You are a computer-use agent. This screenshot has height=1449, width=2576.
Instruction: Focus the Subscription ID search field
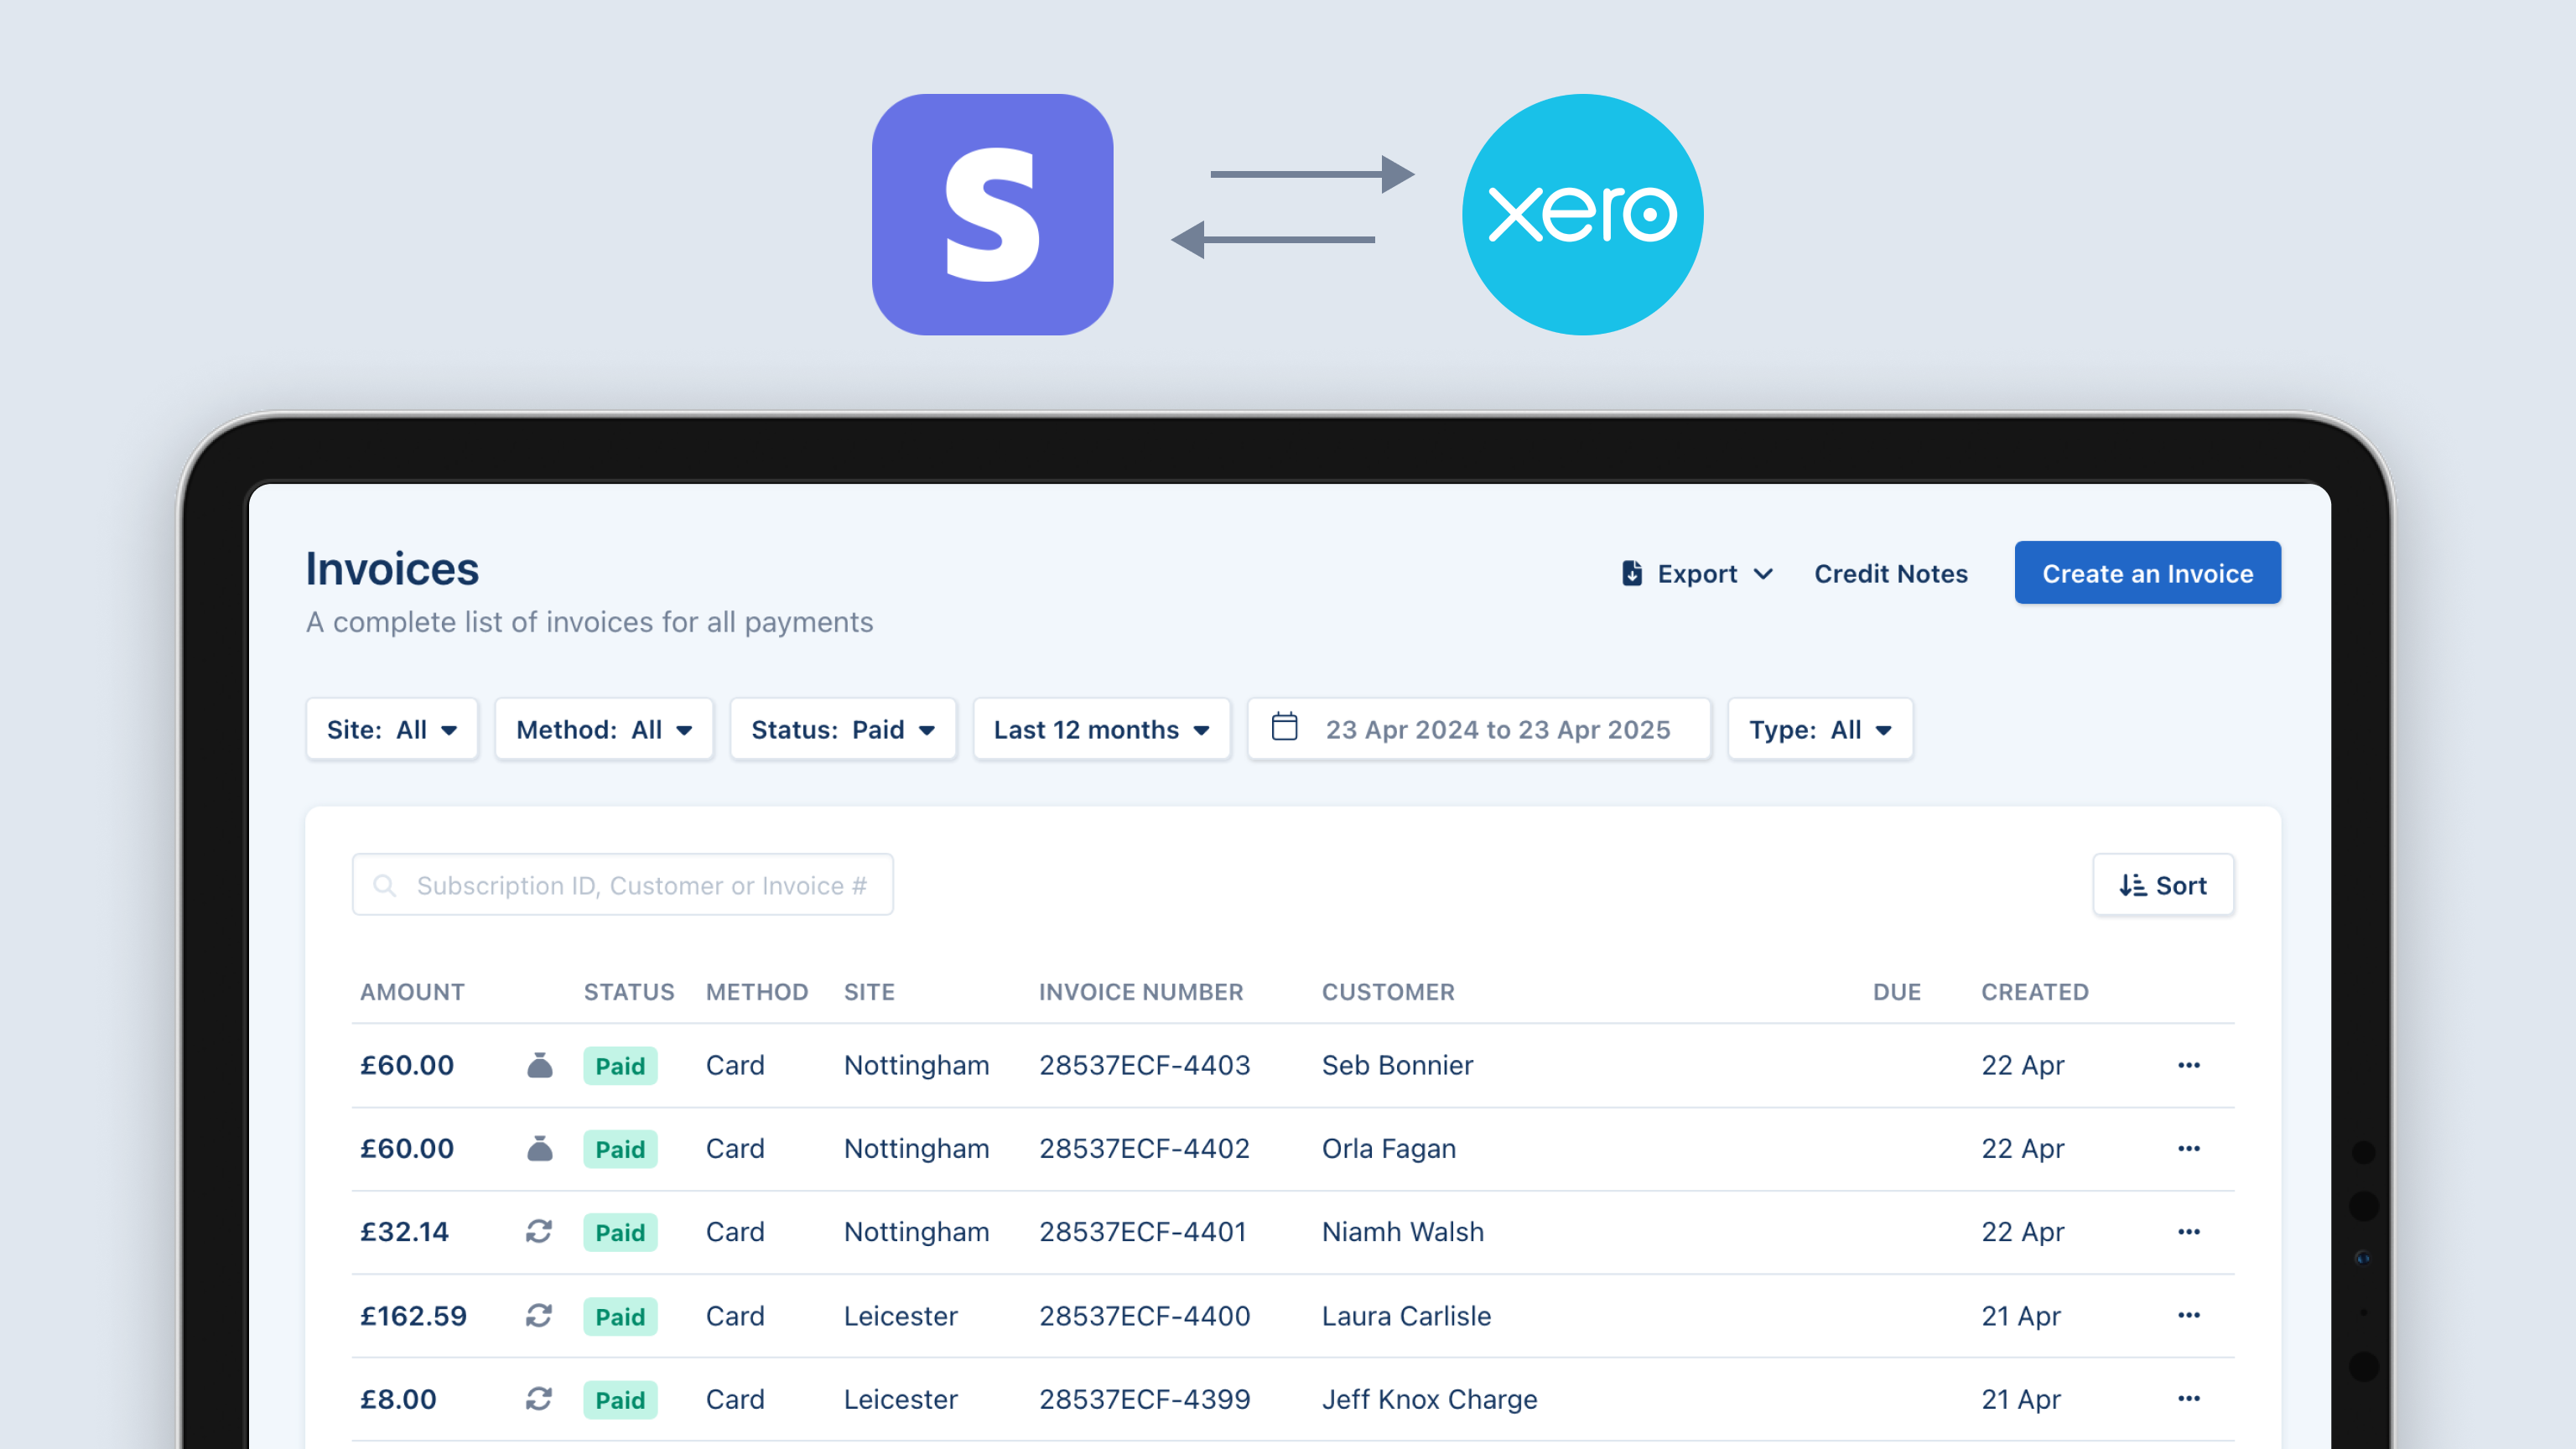pos(640,885)
